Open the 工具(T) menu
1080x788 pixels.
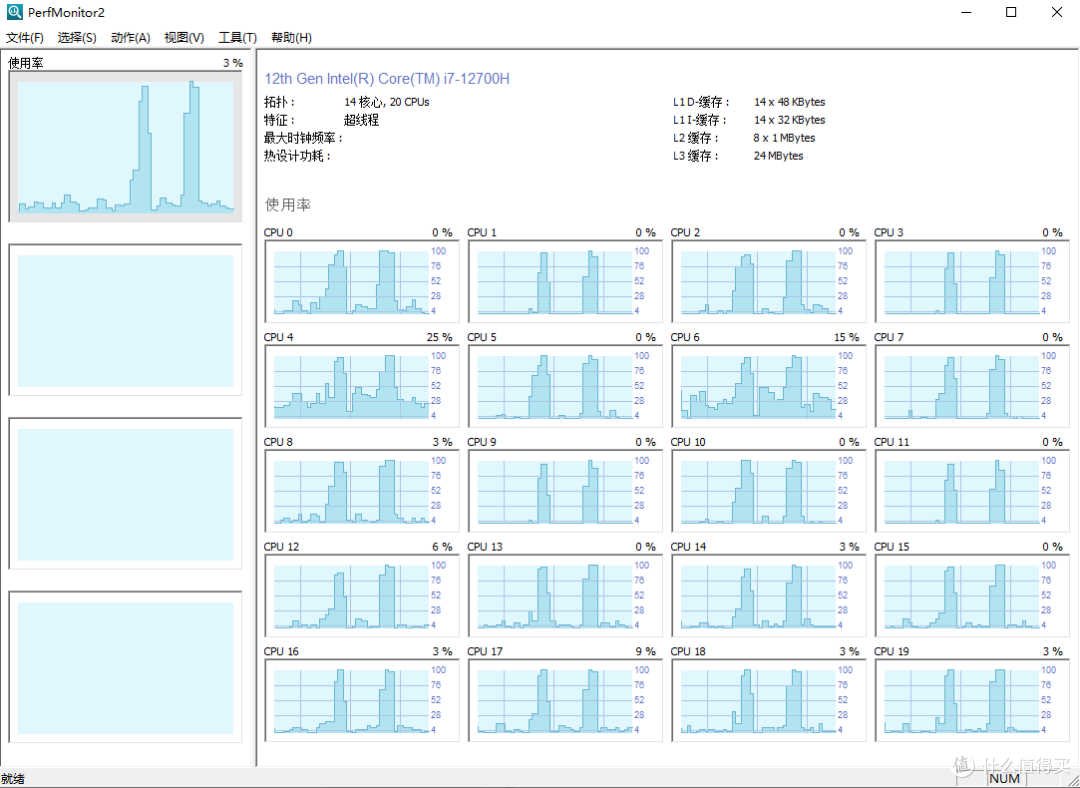coord(237,38)
